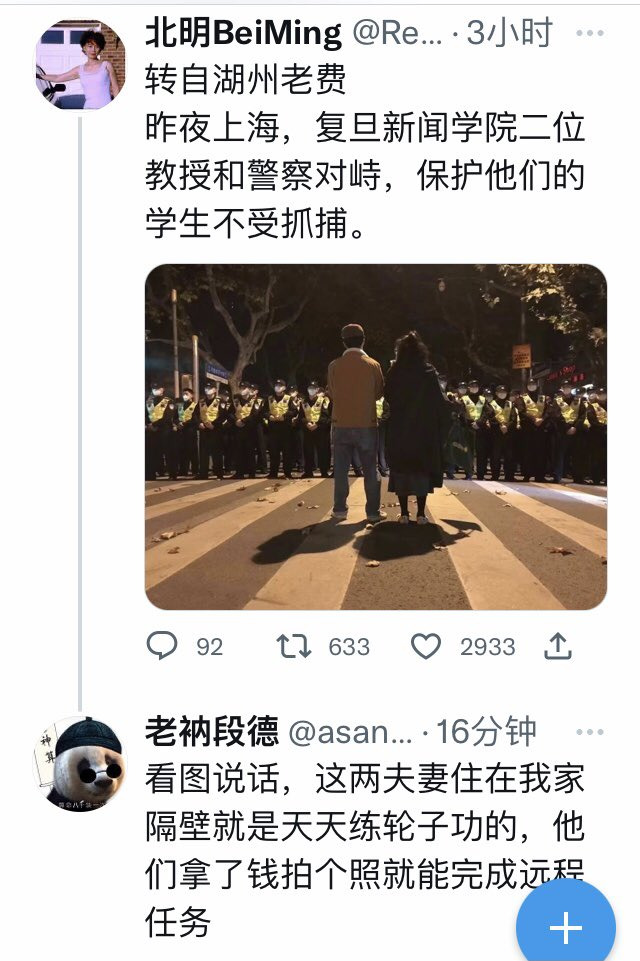Tap the @asan... username handle
This screenshot has width=640, height=961.
351,732
